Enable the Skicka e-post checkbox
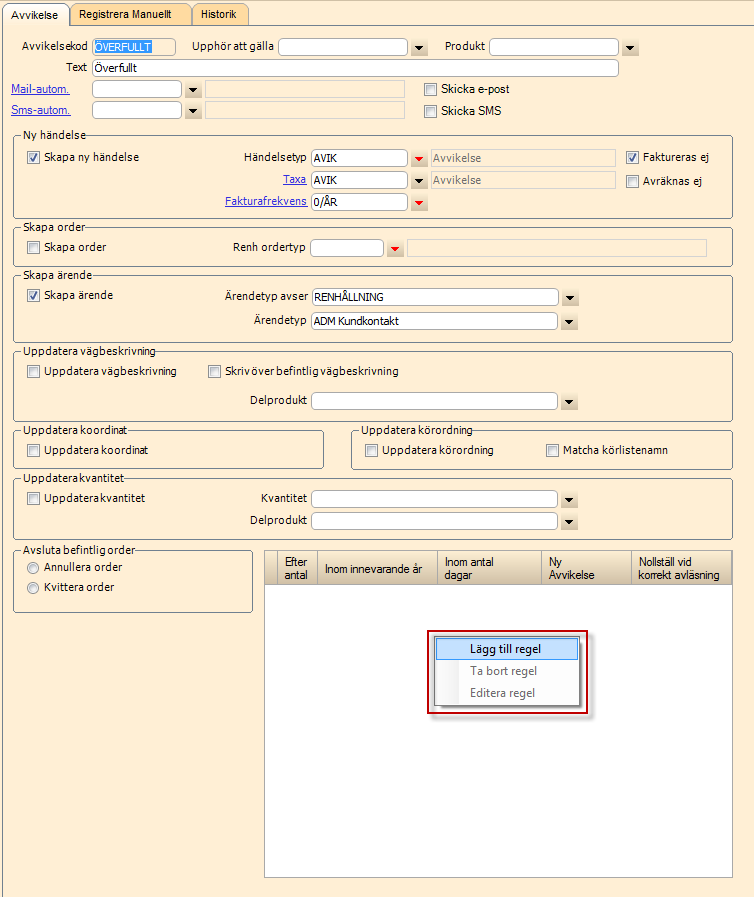This screenshot has height=897, width=754. point(430,89)
